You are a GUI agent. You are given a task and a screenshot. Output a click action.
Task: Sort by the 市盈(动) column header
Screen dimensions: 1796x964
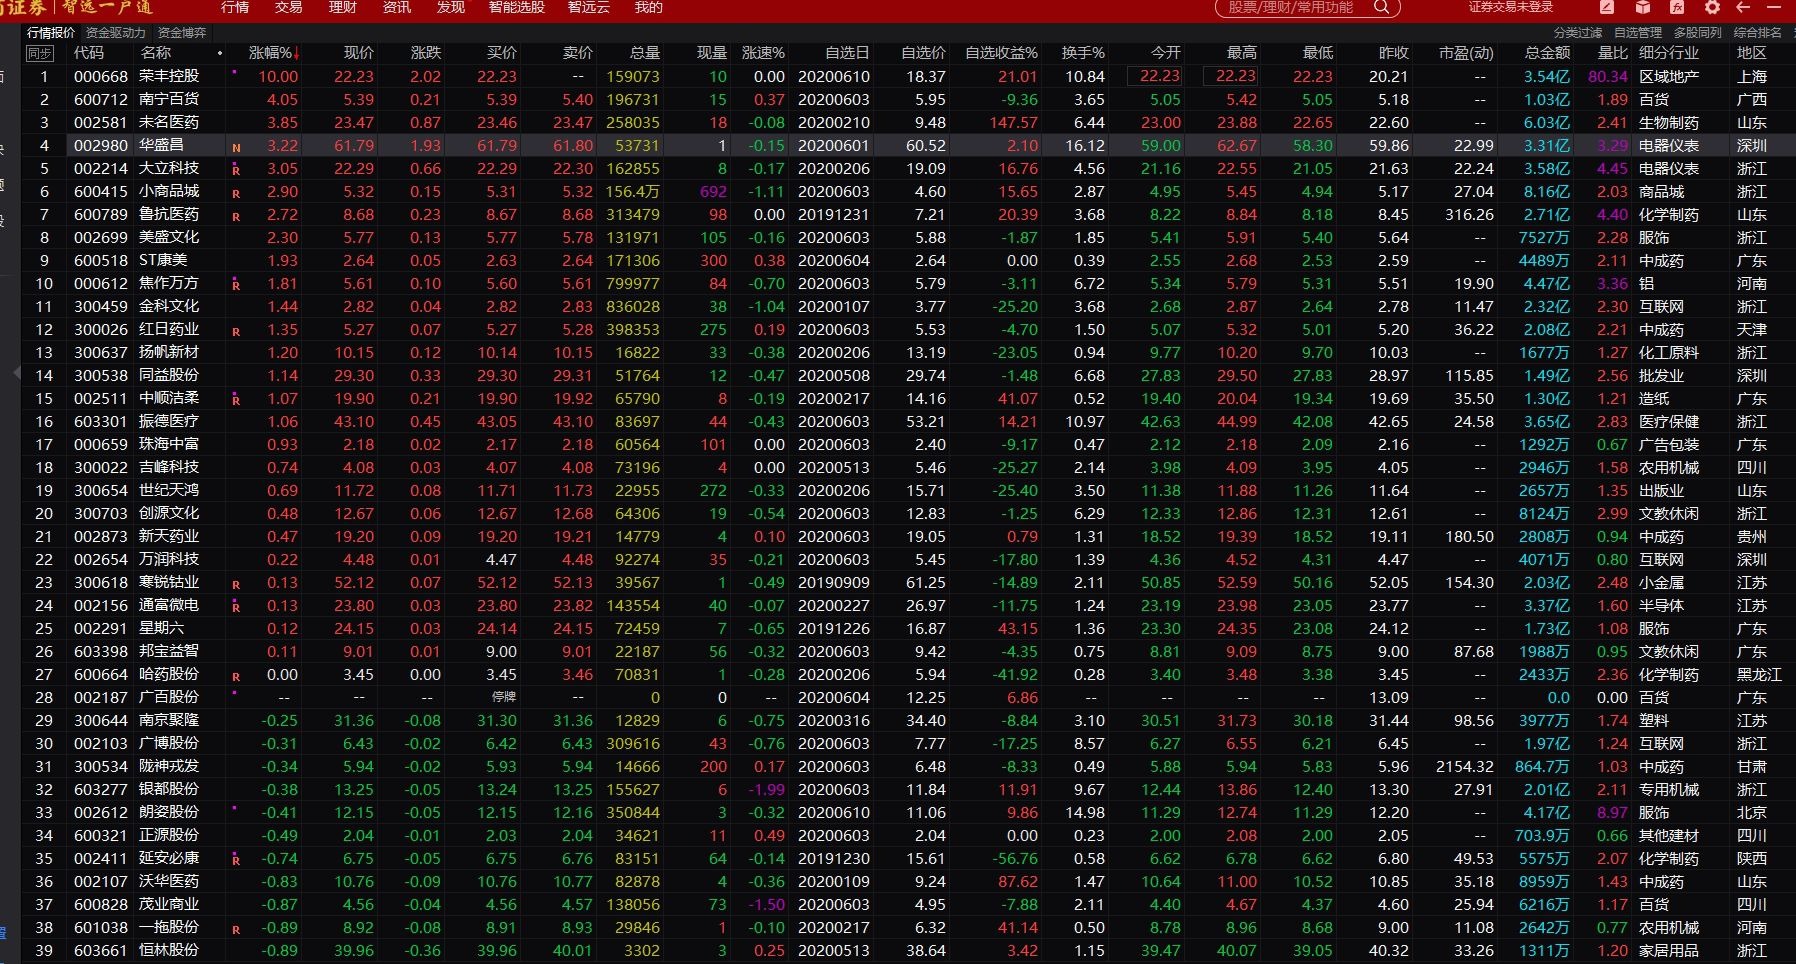pos(1466,53)
